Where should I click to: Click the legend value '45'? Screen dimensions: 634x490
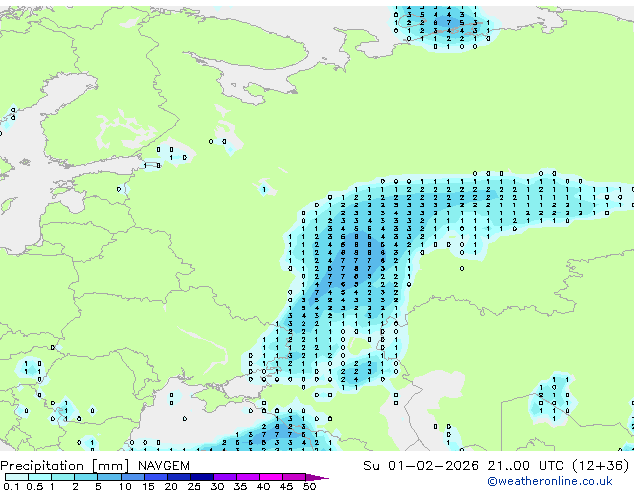[286, 486]
